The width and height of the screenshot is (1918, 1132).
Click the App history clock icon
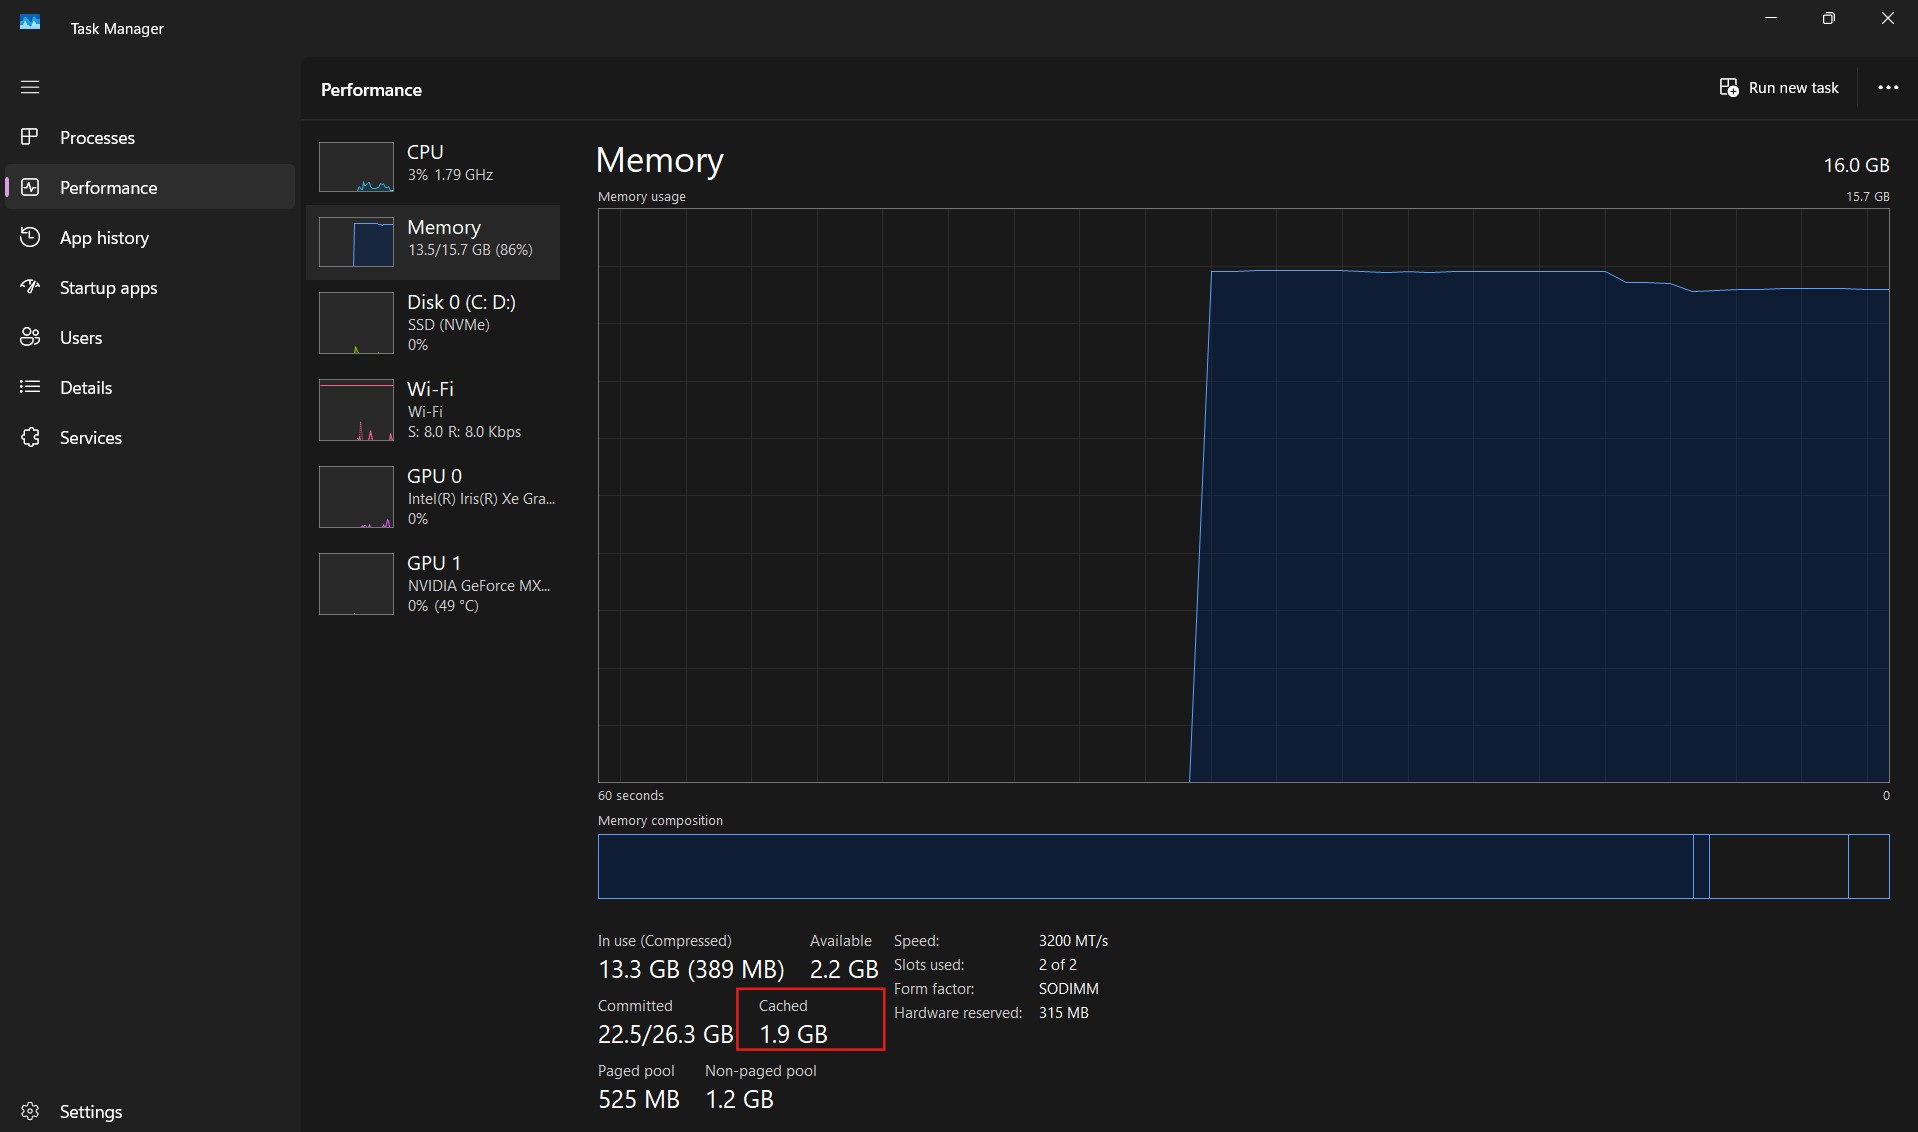(x=30, y=237)
